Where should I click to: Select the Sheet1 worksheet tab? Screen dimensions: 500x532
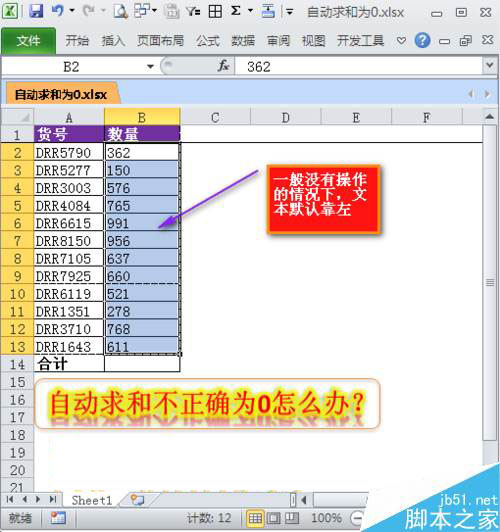coord(92,500)
